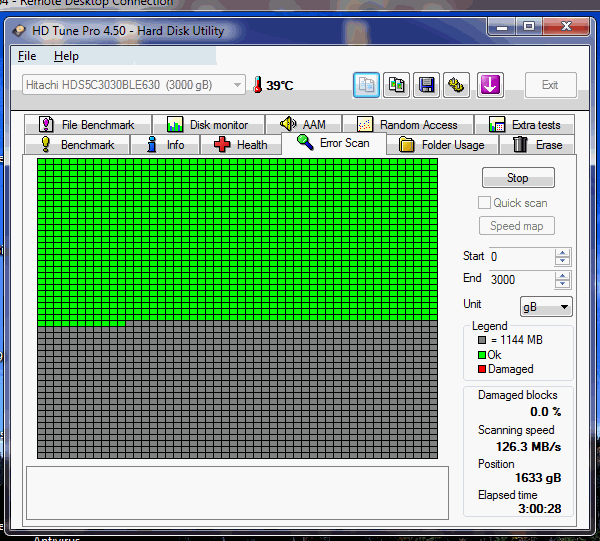The width and height of the screenshot is (600, 541).
Task: Click the End value input field
Action: click(x=522, y=280)
